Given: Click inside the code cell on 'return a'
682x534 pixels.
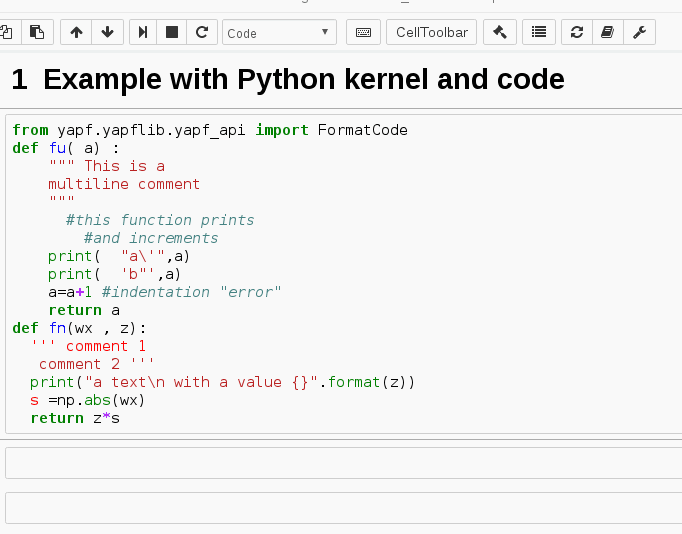Looking at the screenshot, I should coord(84,310).
